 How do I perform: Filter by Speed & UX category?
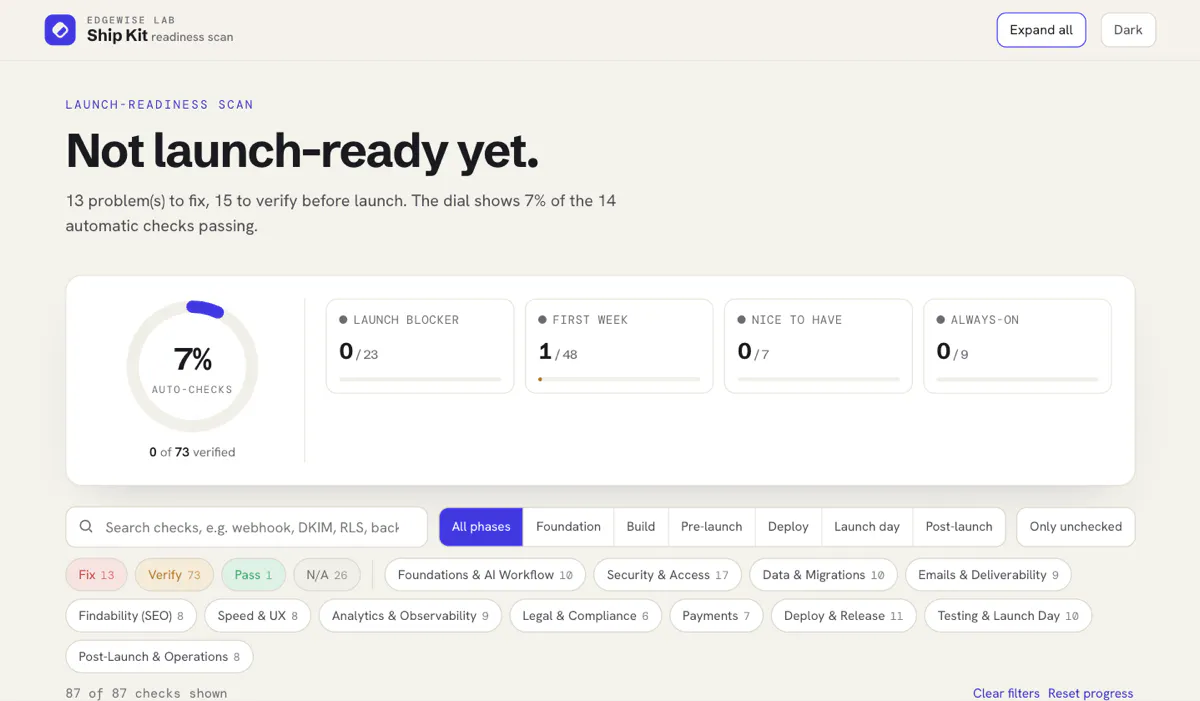pos(258,616)
